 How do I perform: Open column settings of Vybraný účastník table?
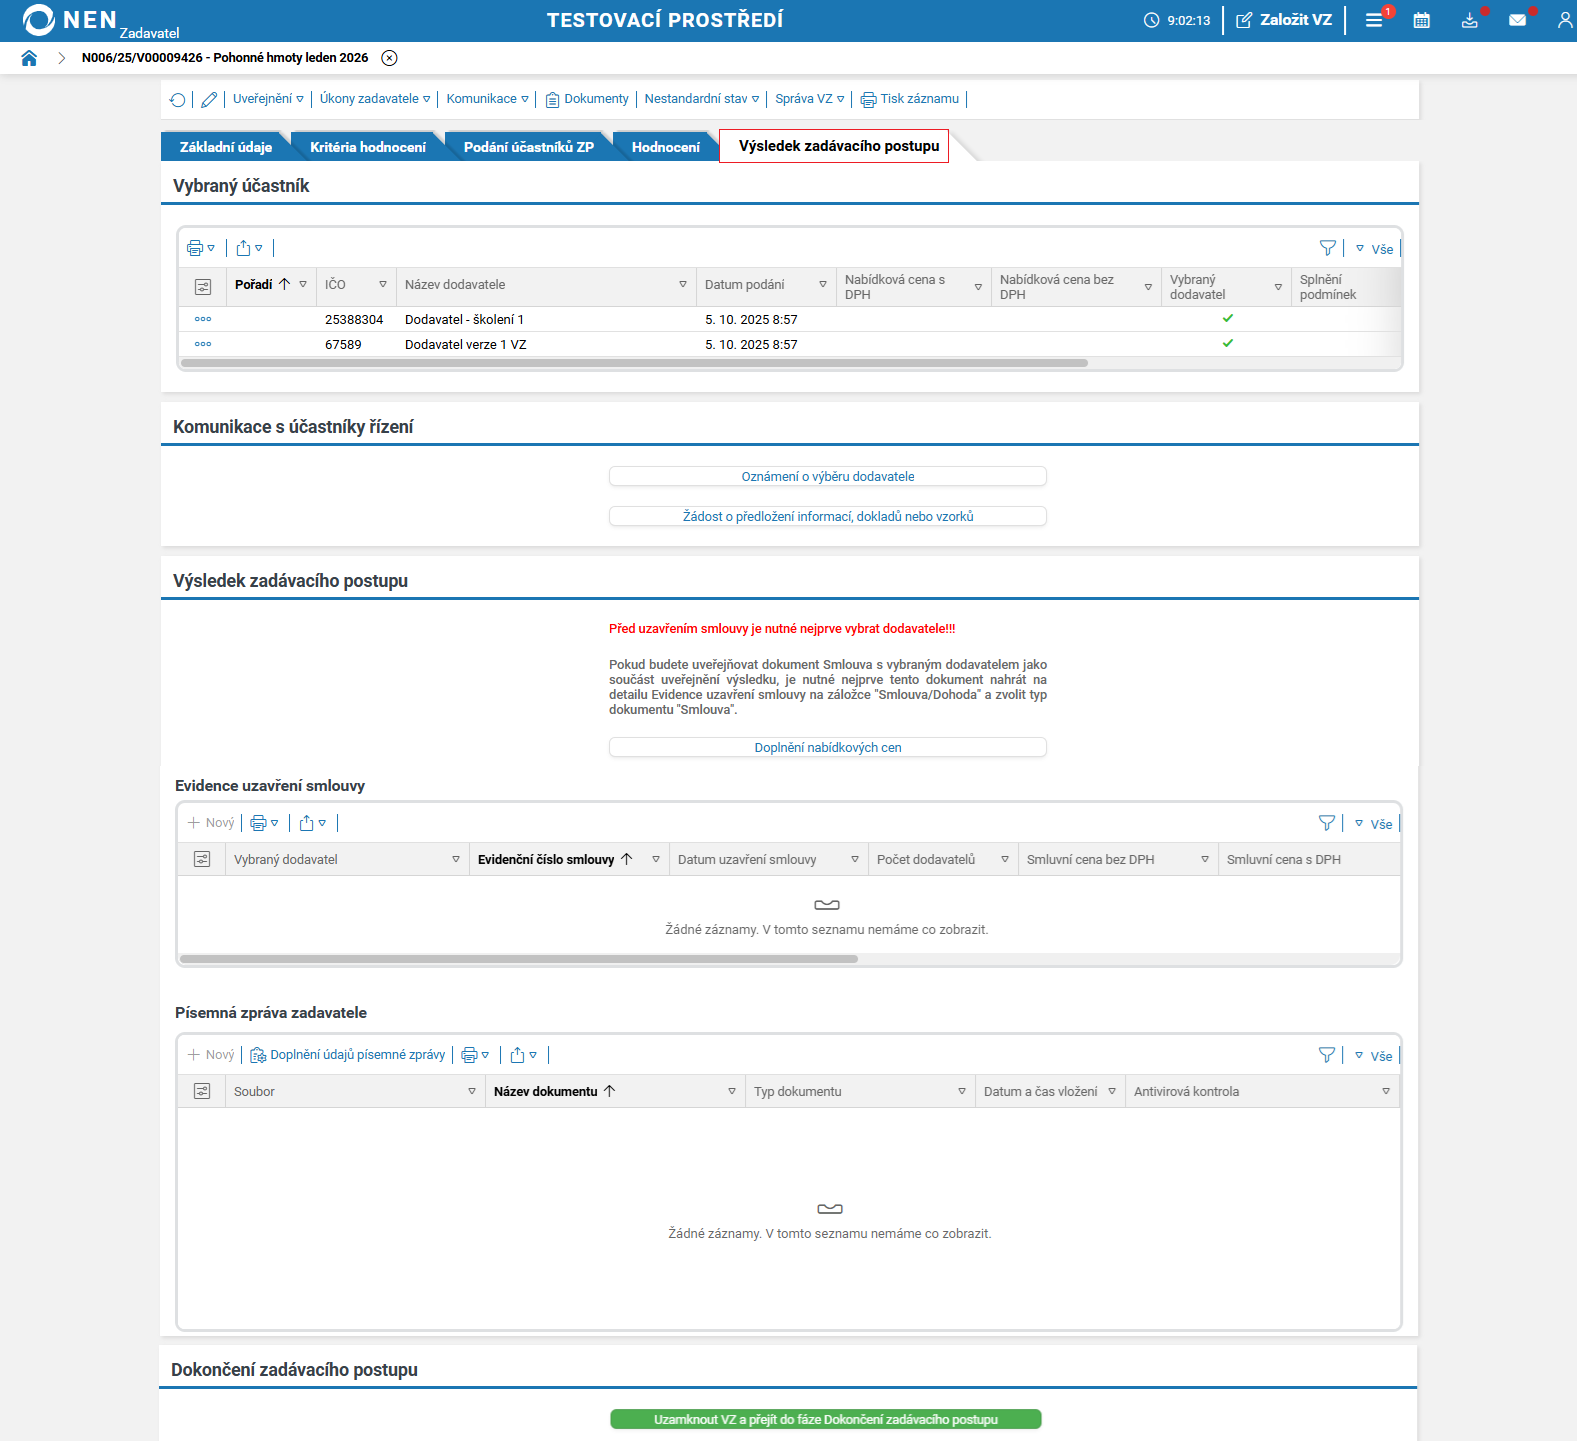click(x=203, y=287)
